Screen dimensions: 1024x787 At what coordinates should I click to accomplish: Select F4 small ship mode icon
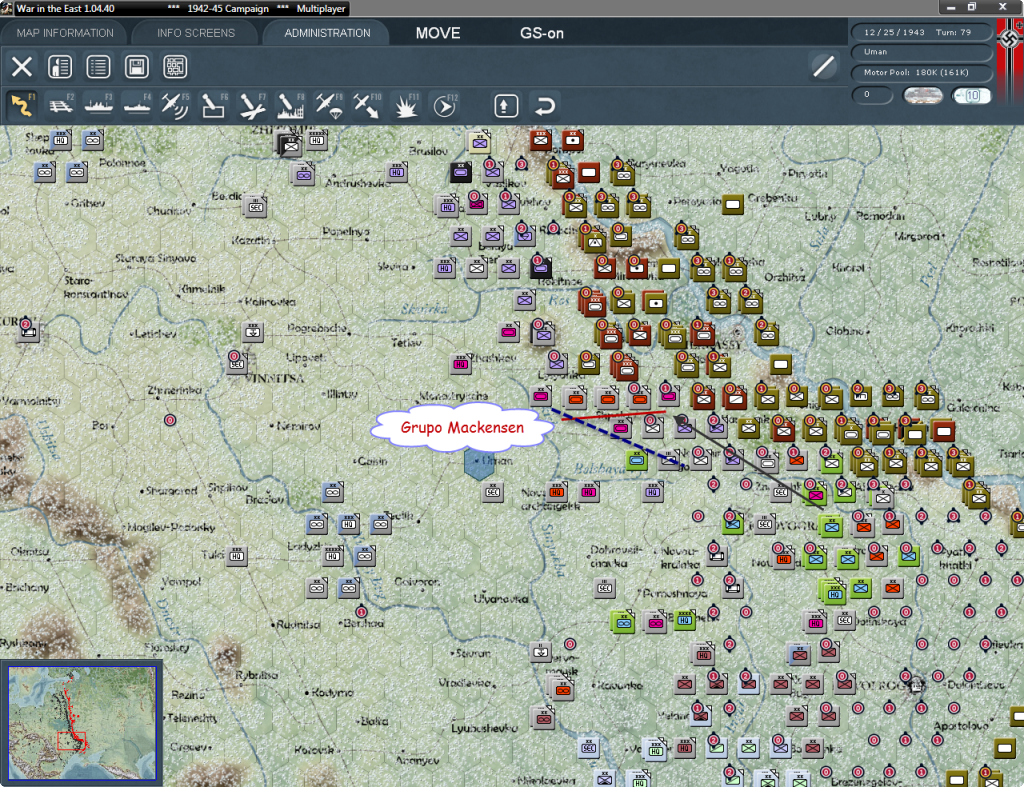(136, 105)
